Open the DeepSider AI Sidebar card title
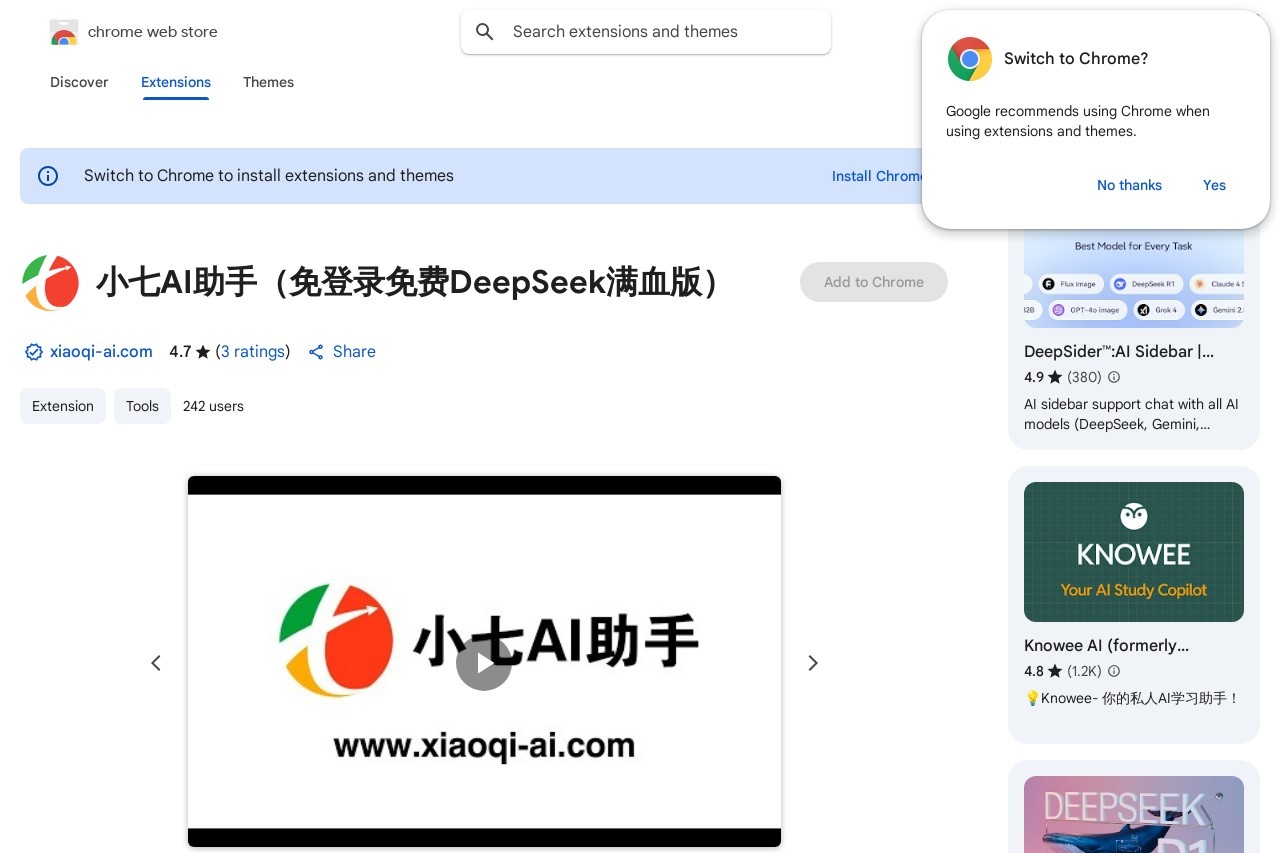This screenshot has height=853, width=1280. pos(1119,351)
